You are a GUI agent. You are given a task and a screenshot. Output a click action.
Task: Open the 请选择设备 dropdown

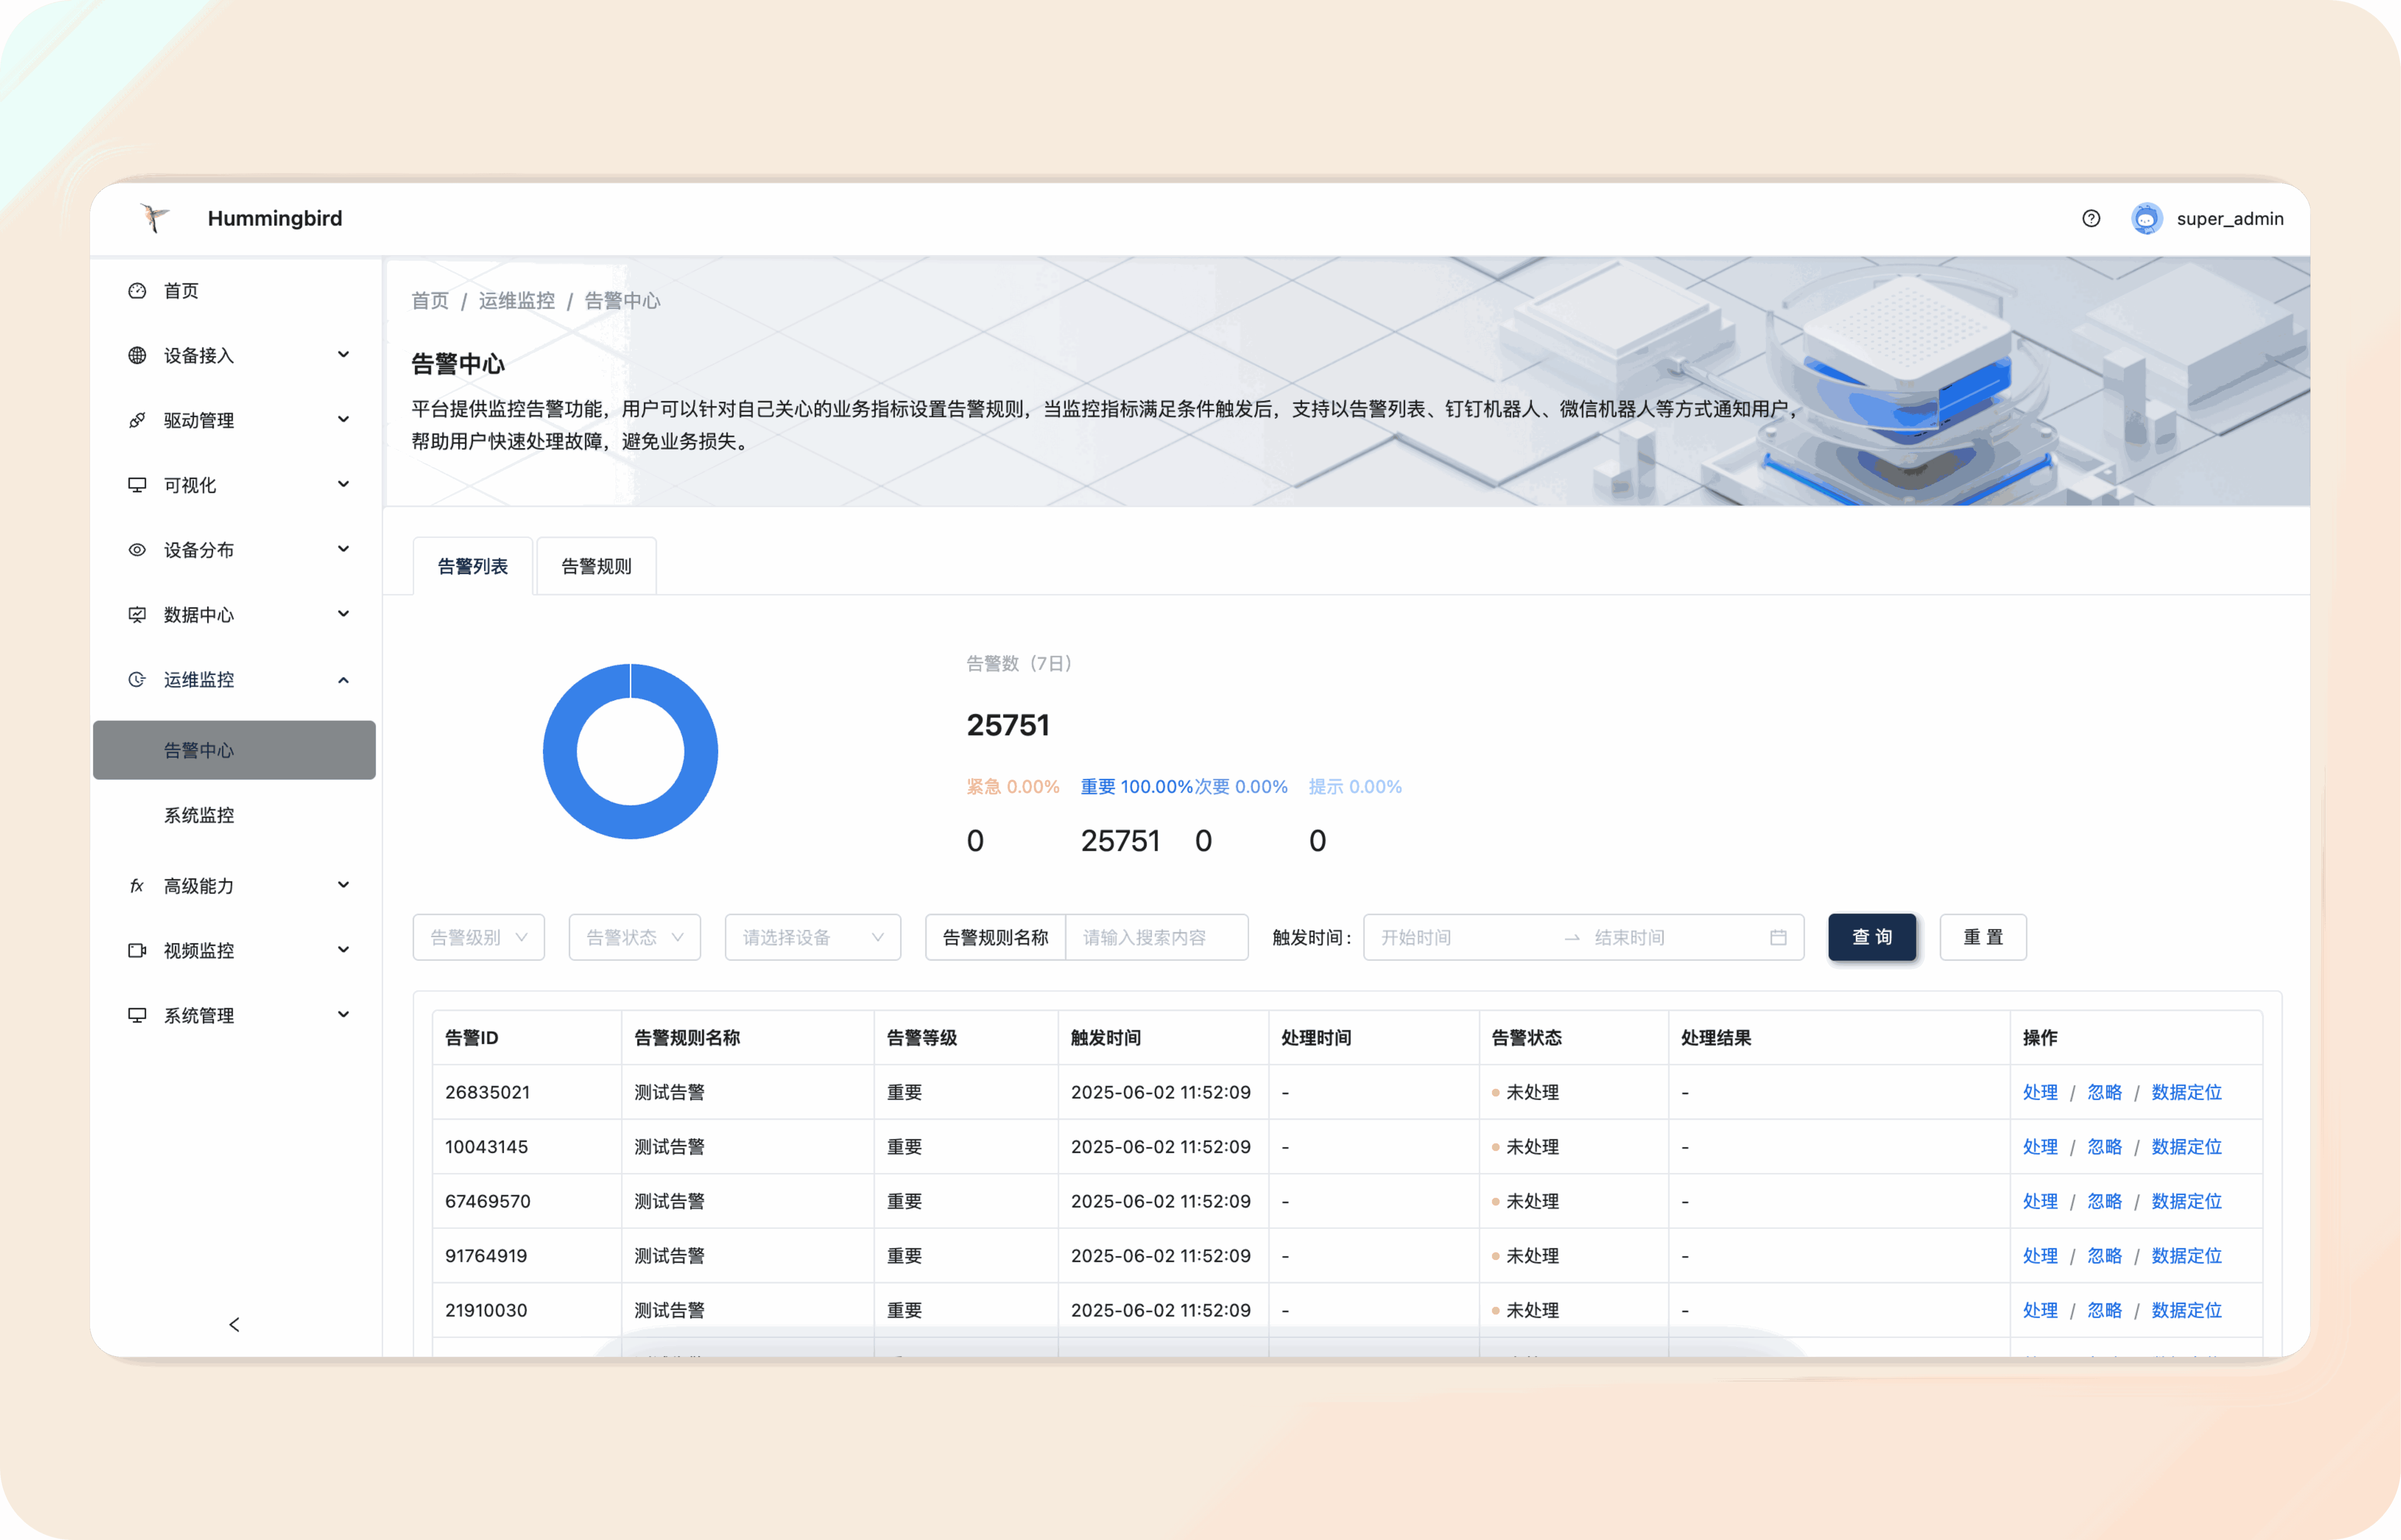812,937
